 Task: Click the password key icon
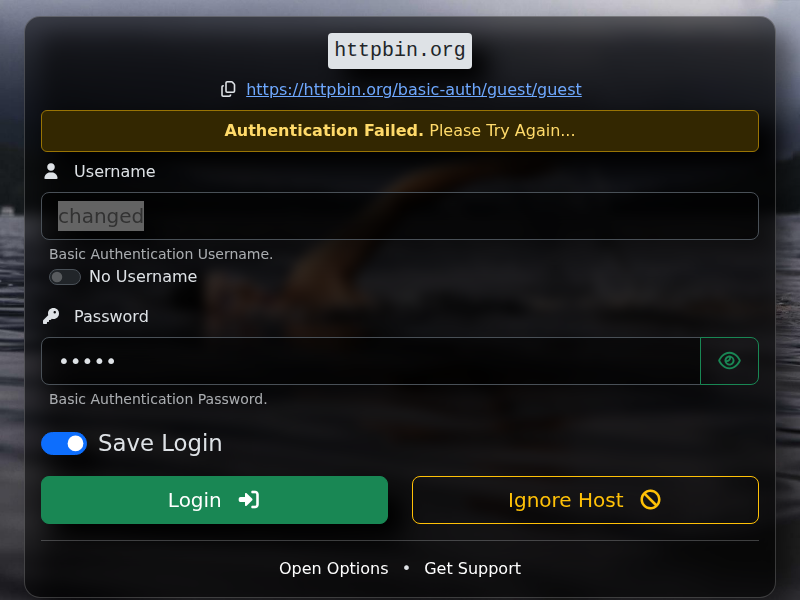(x=50, y=316)
